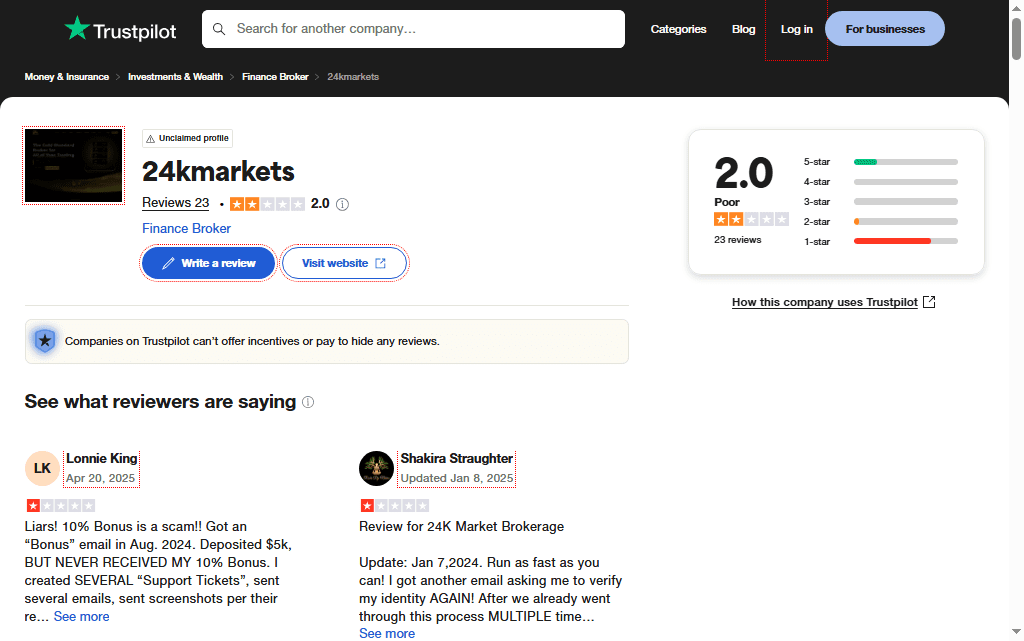Screen dimensions: 1024x641
Task: Open Shakira Straughter's reviewer profile name
Action: 456,459
